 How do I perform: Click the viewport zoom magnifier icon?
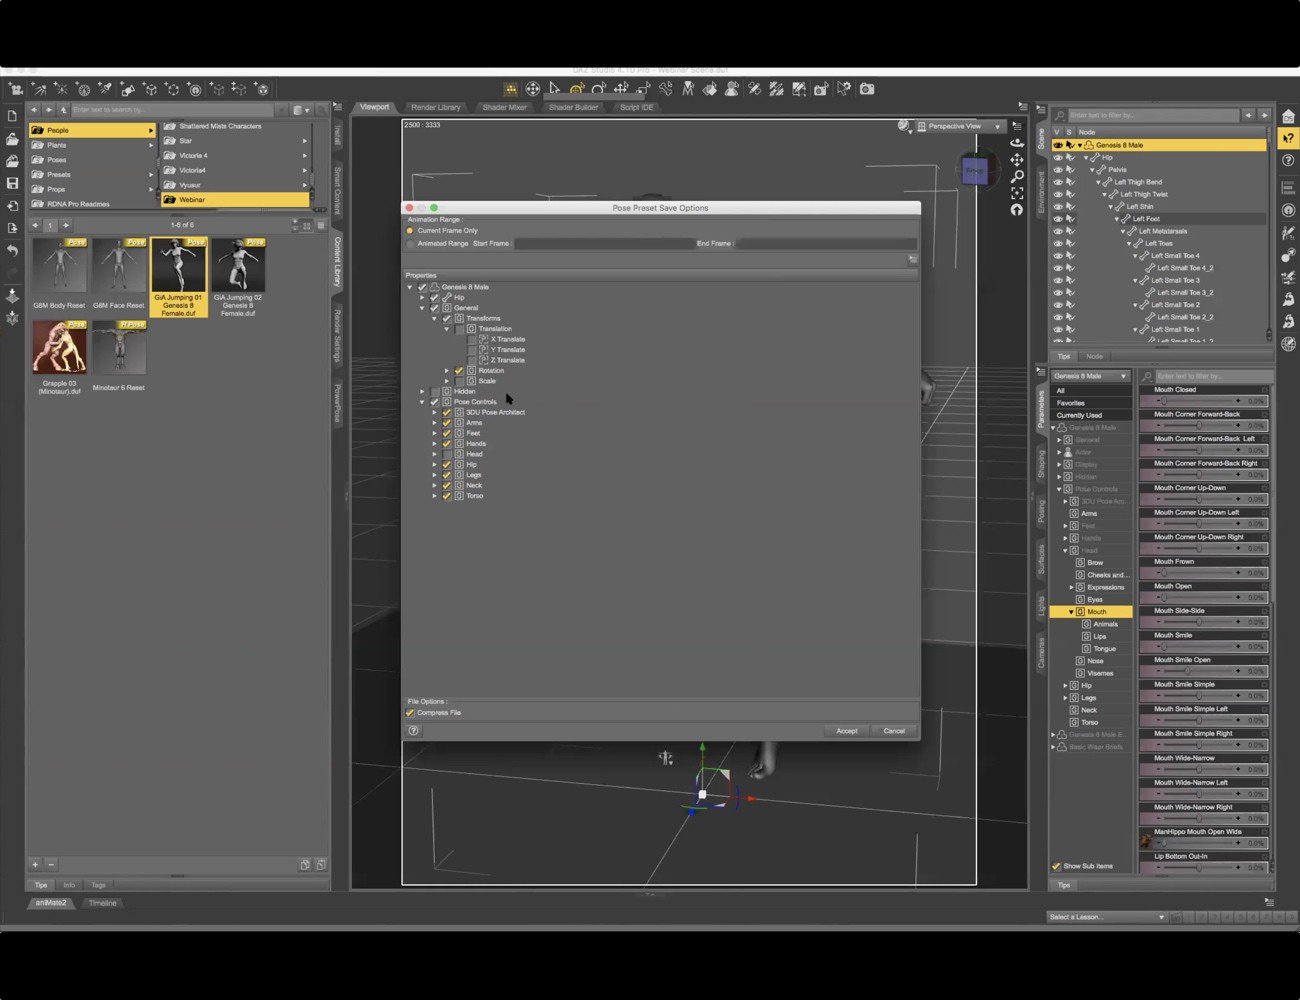[1017, 176]
